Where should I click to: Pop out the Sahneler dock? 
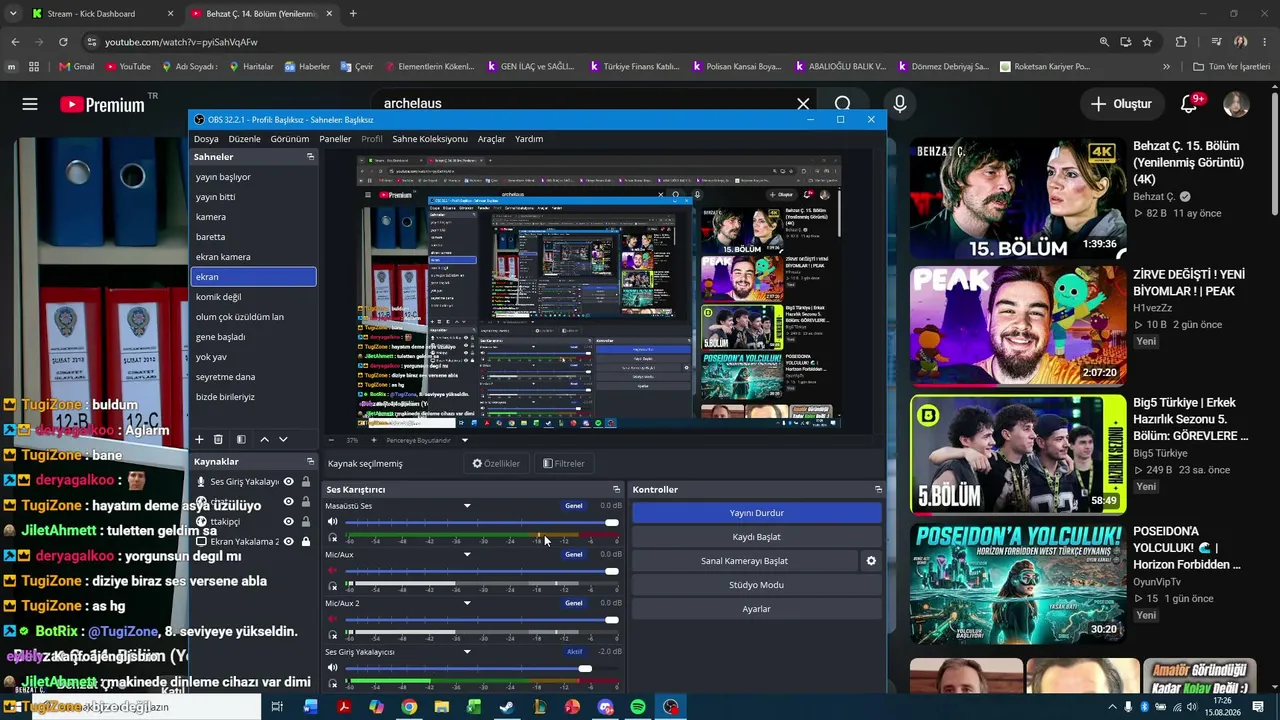(x=310, y=157)
